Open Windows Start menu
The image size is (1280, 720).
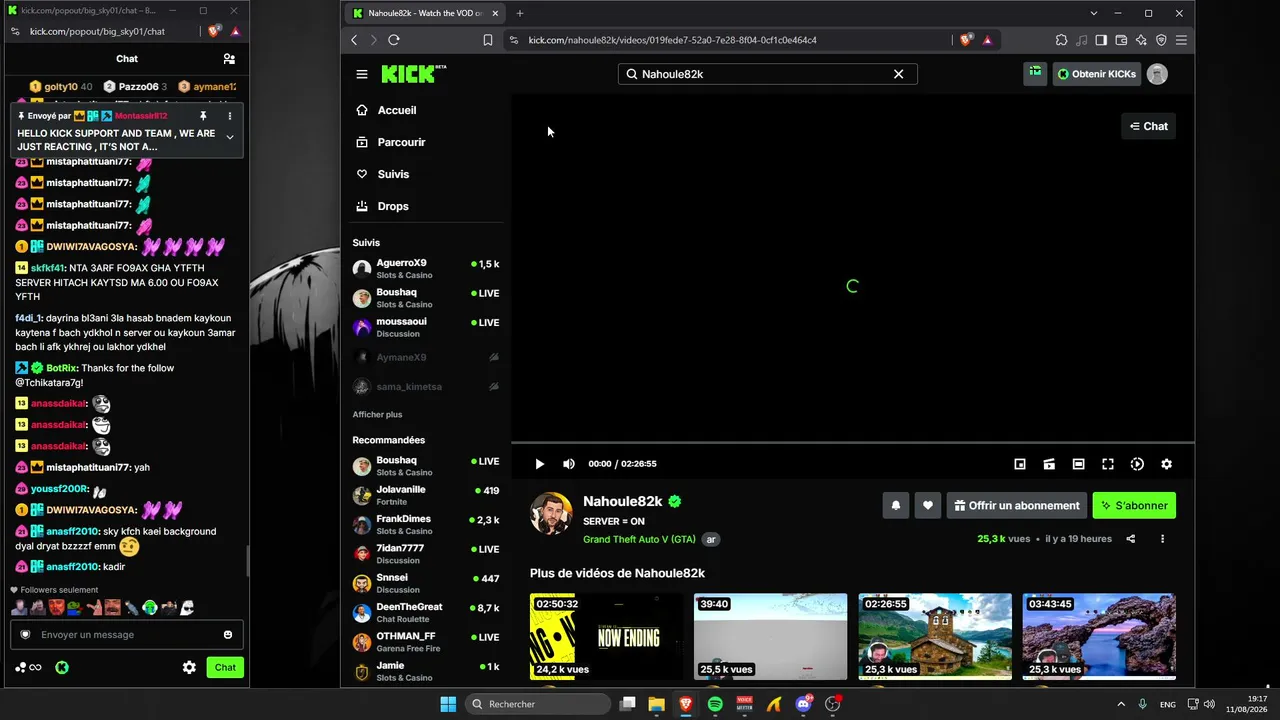tap(448, 704)
